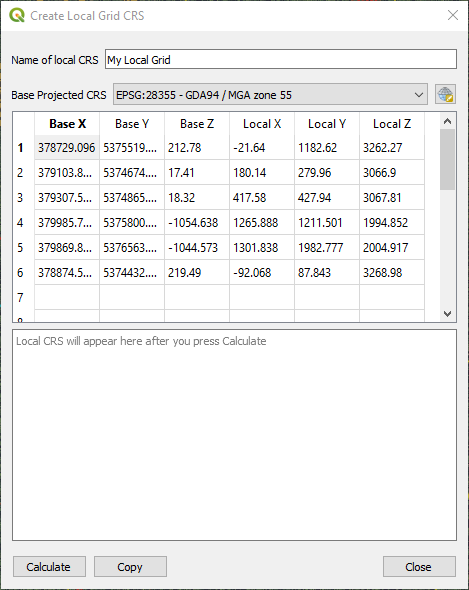Select Base Y cell 5374865....

point(132,198)
